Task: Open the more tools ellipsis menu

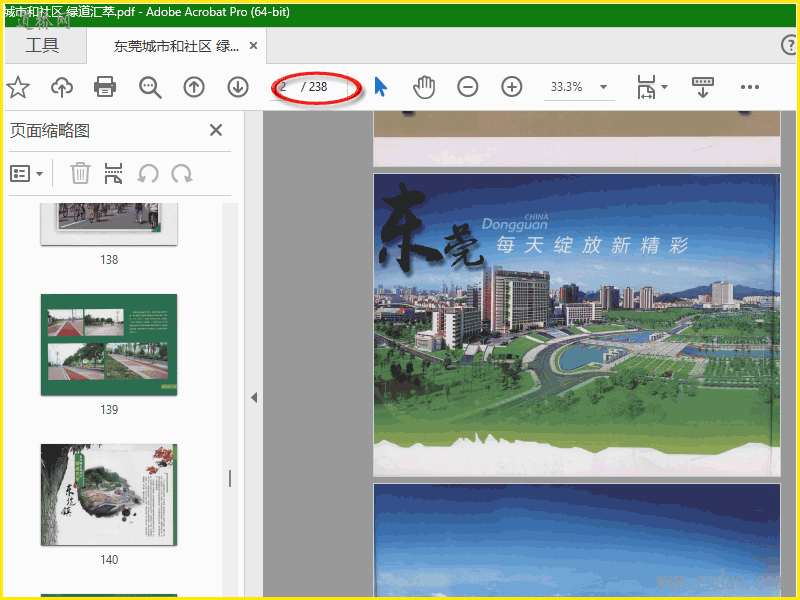Action: [x=749, y=87]
